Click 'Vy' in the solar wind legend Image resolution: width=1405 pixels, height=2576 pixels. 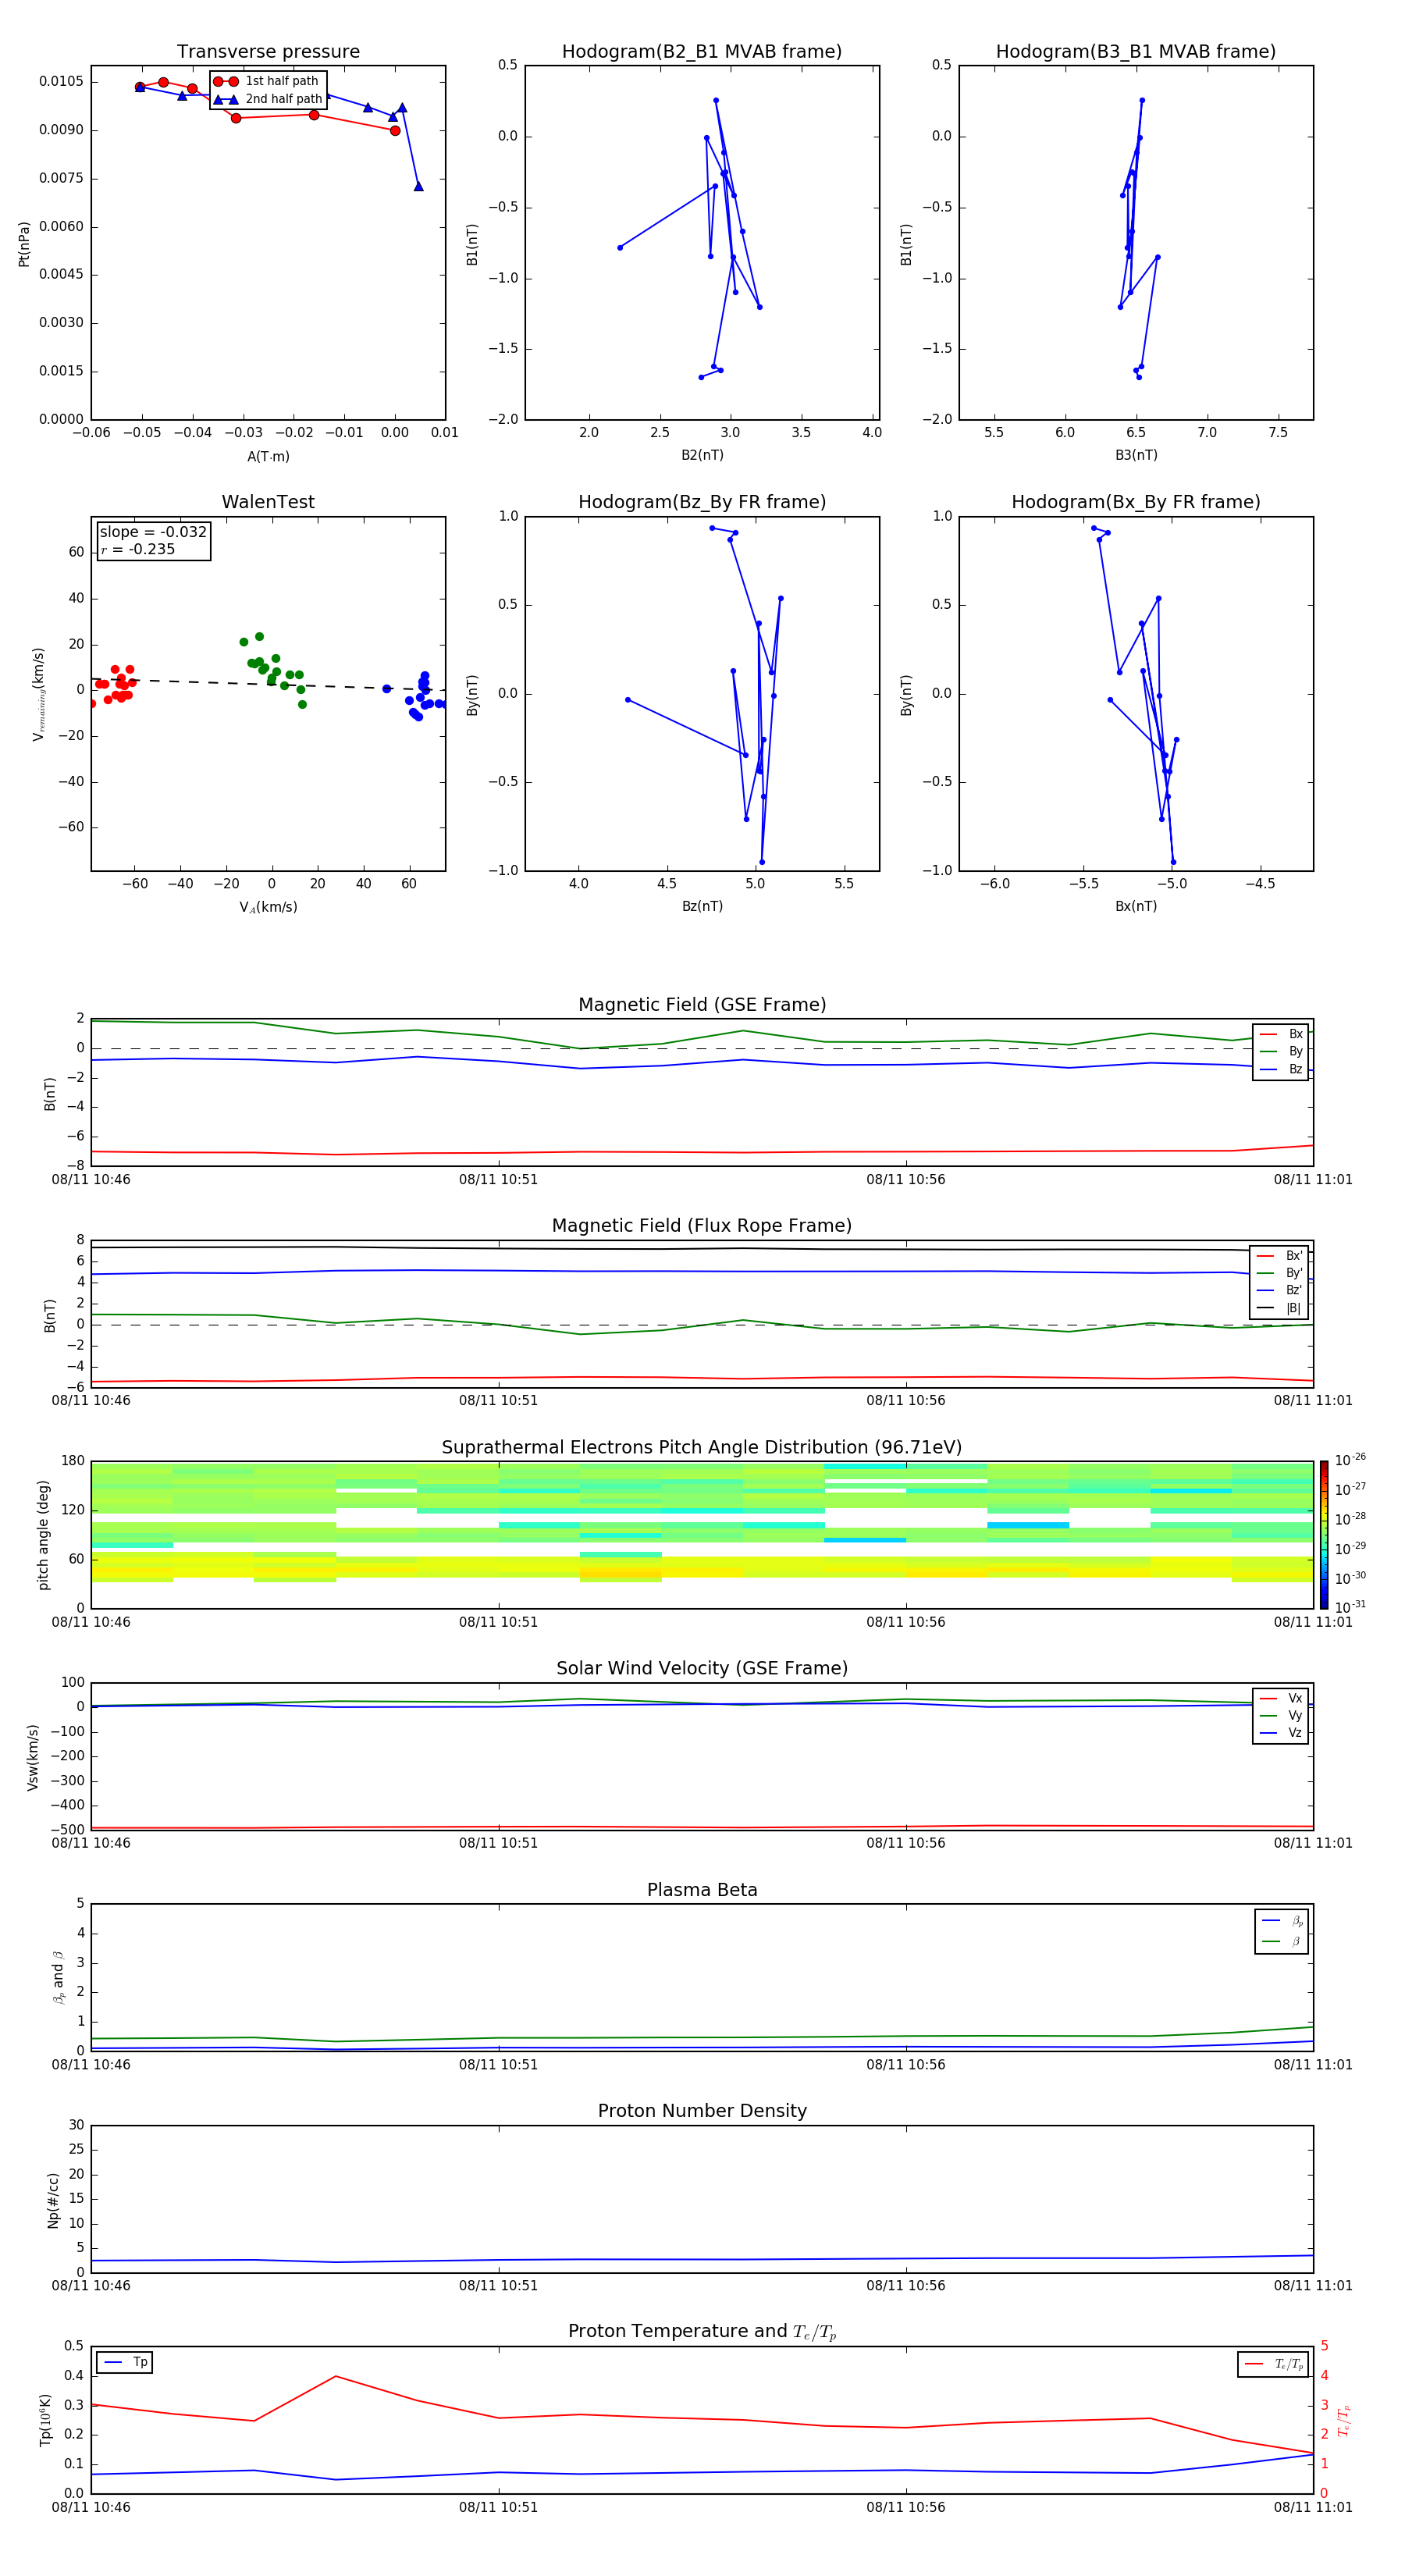[x=1295, y=1716]
